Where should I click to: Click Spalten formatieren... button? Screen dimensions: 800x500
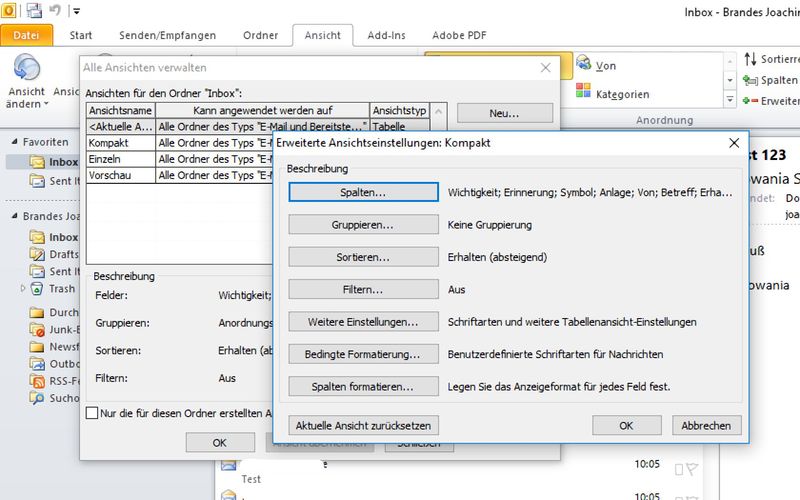(x=363, y=387)
